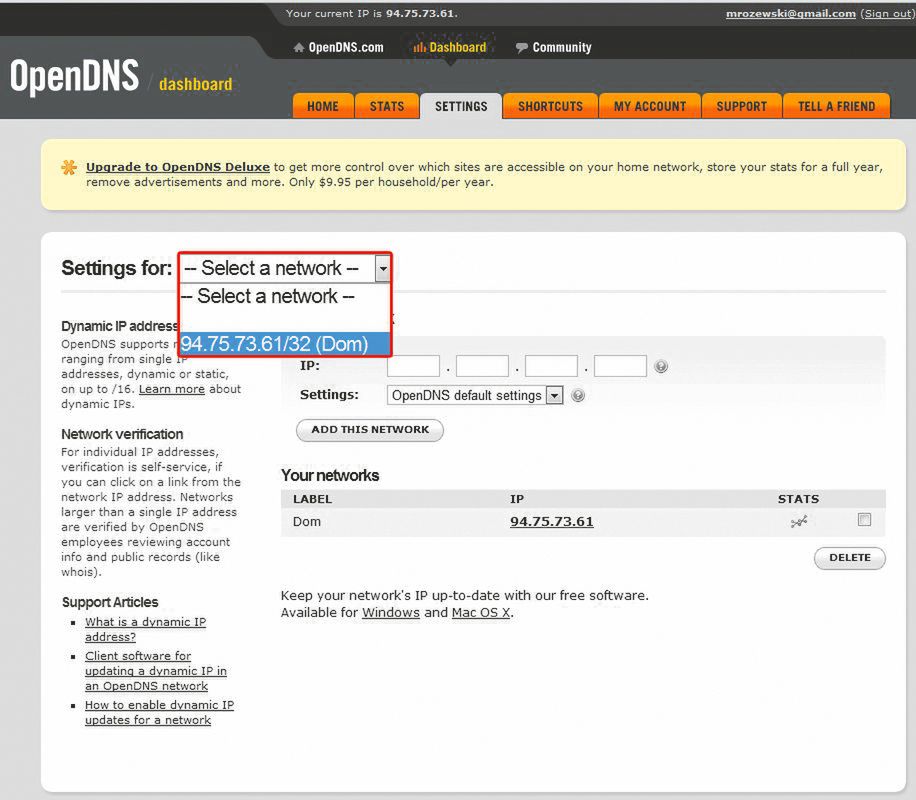Open OpenDNS default settings dropdown
This screenshot has height=800, width=916.
point(475,396)
